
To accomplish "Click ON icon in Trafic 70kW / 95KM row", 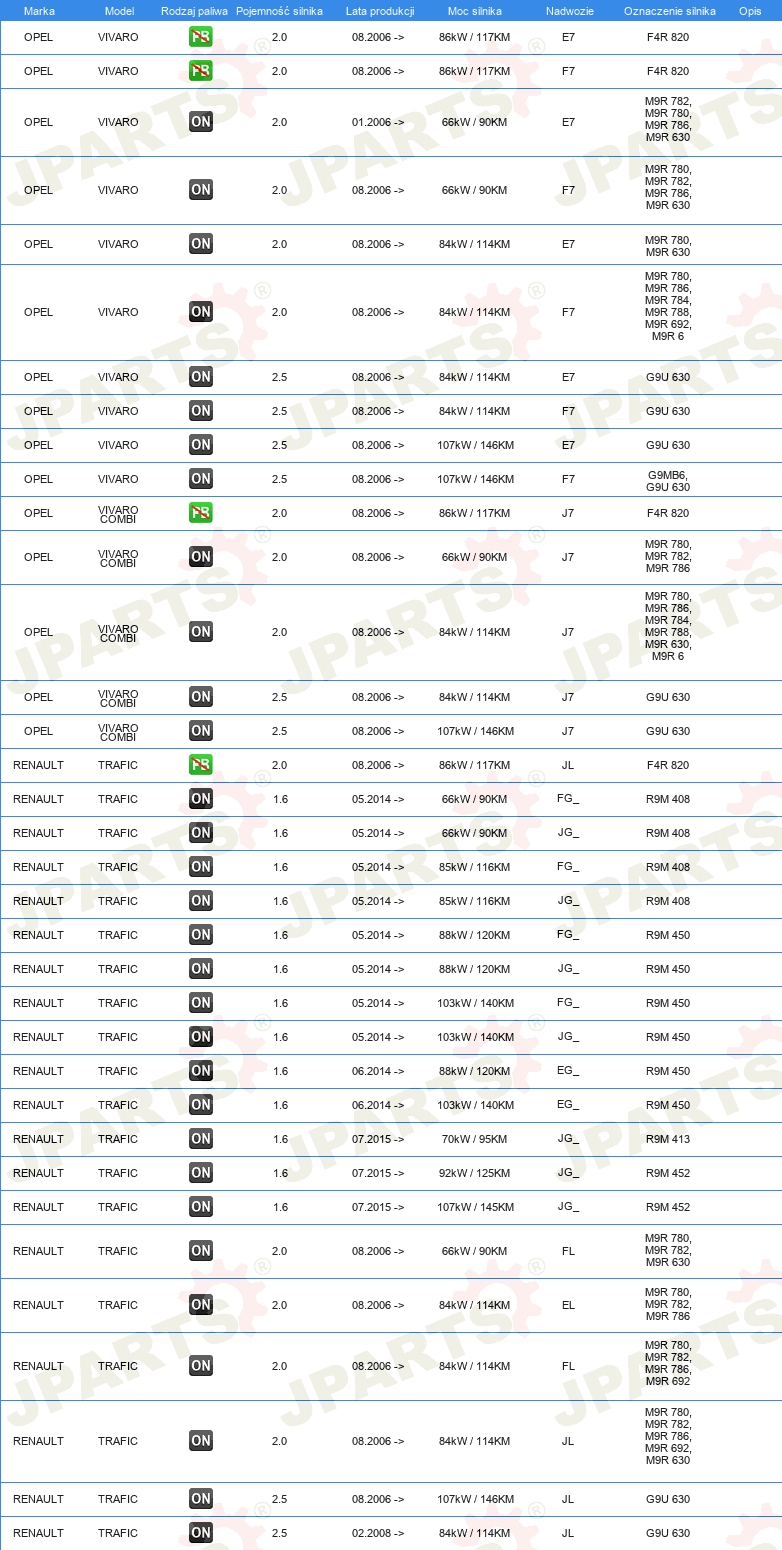I will 201,1139.
